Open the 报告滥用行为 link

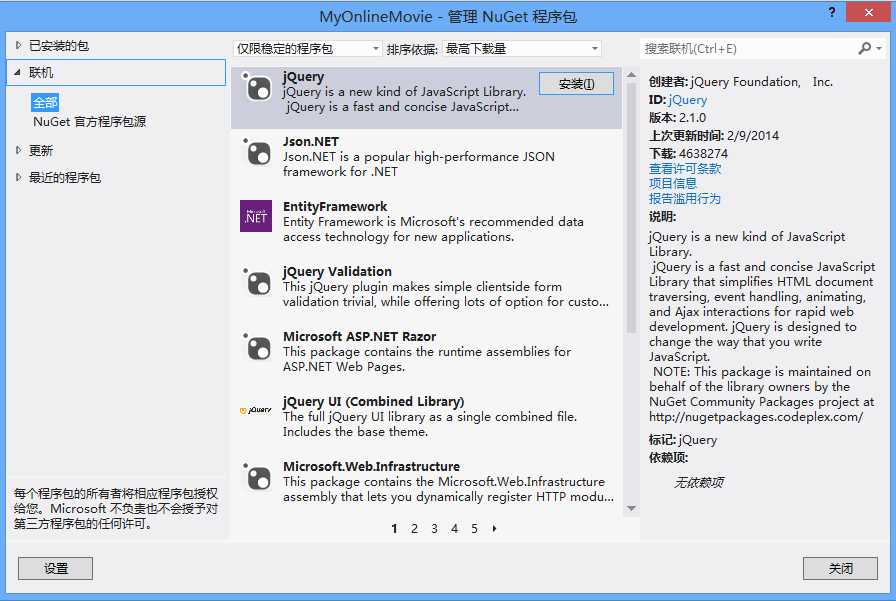tap(685, 198)
